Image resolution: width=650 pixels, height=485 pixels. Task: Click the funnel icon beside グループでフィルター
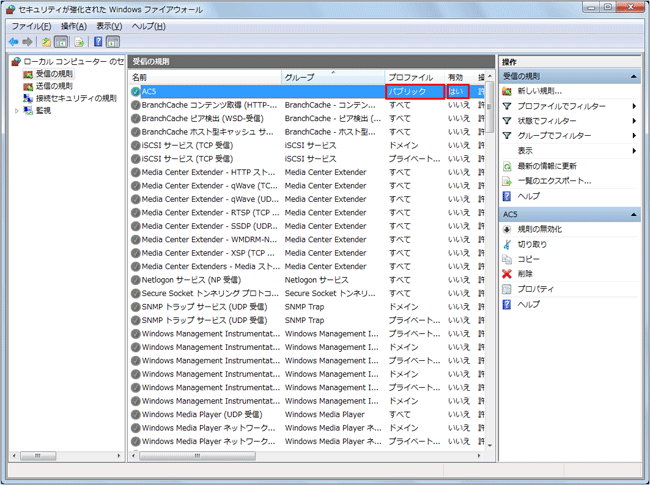tap(507, 136)
